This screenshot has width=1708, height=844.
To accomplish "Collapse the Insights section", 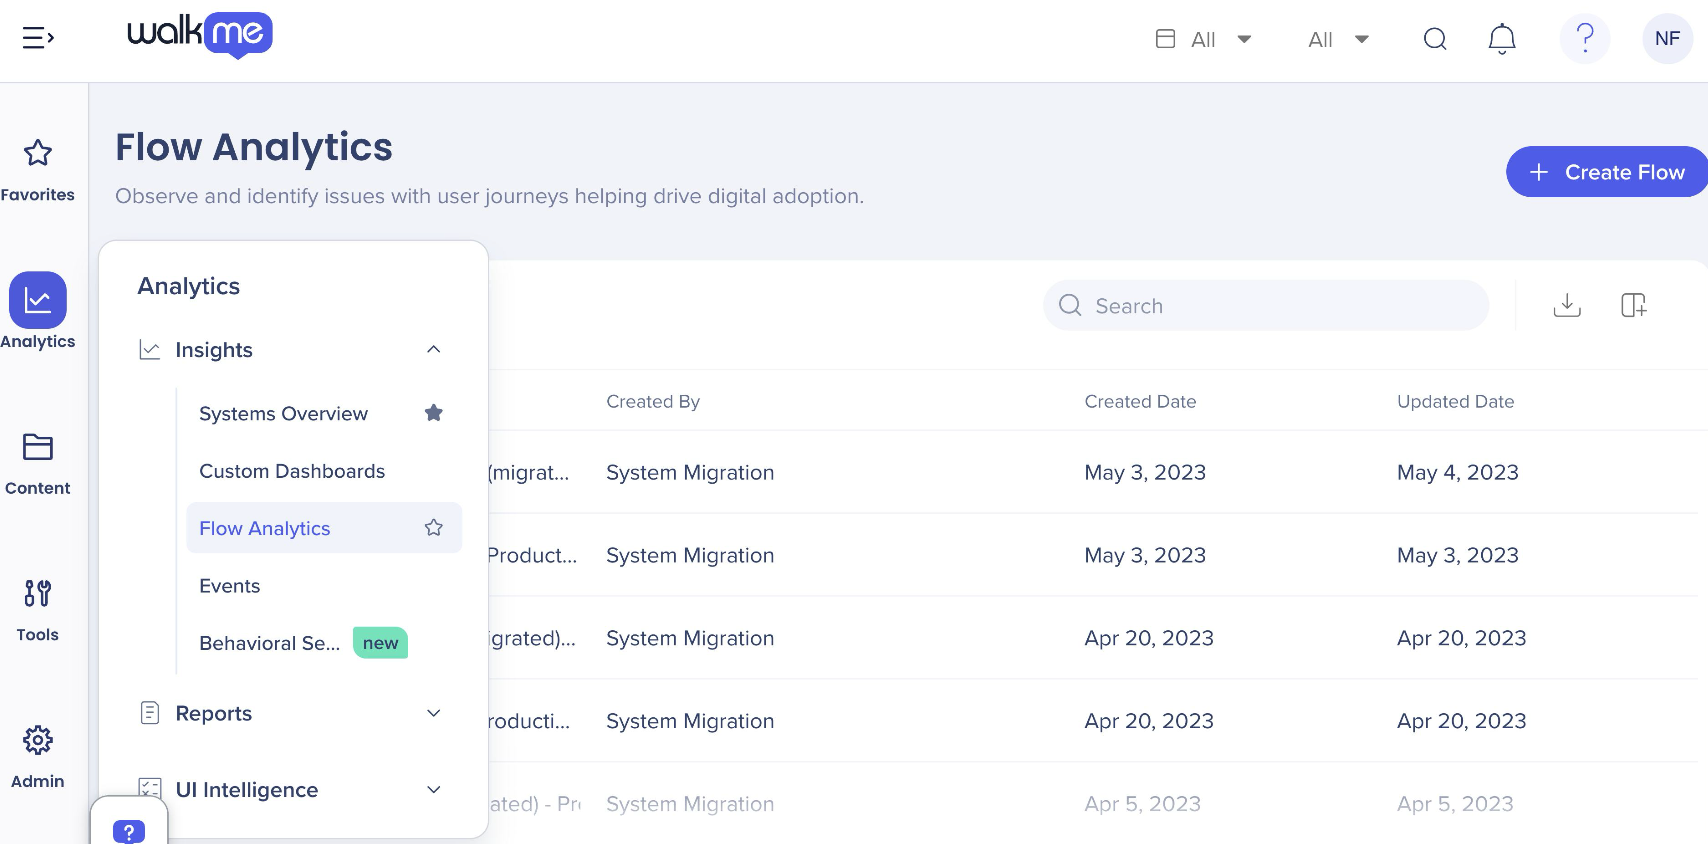I will 433,349.
